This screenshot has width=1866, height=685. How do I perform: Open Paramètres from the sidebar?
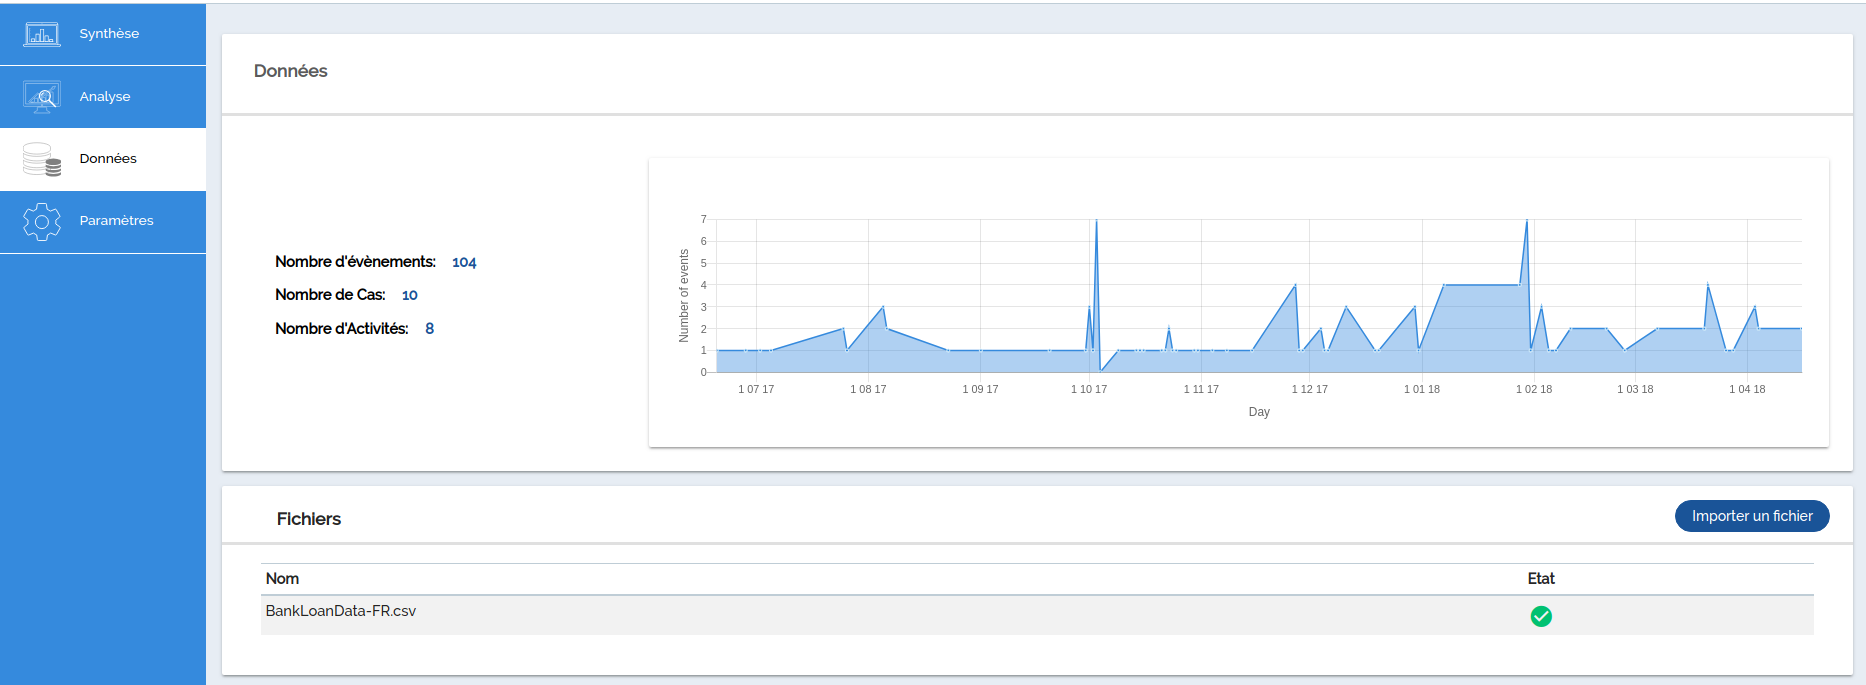116,221
